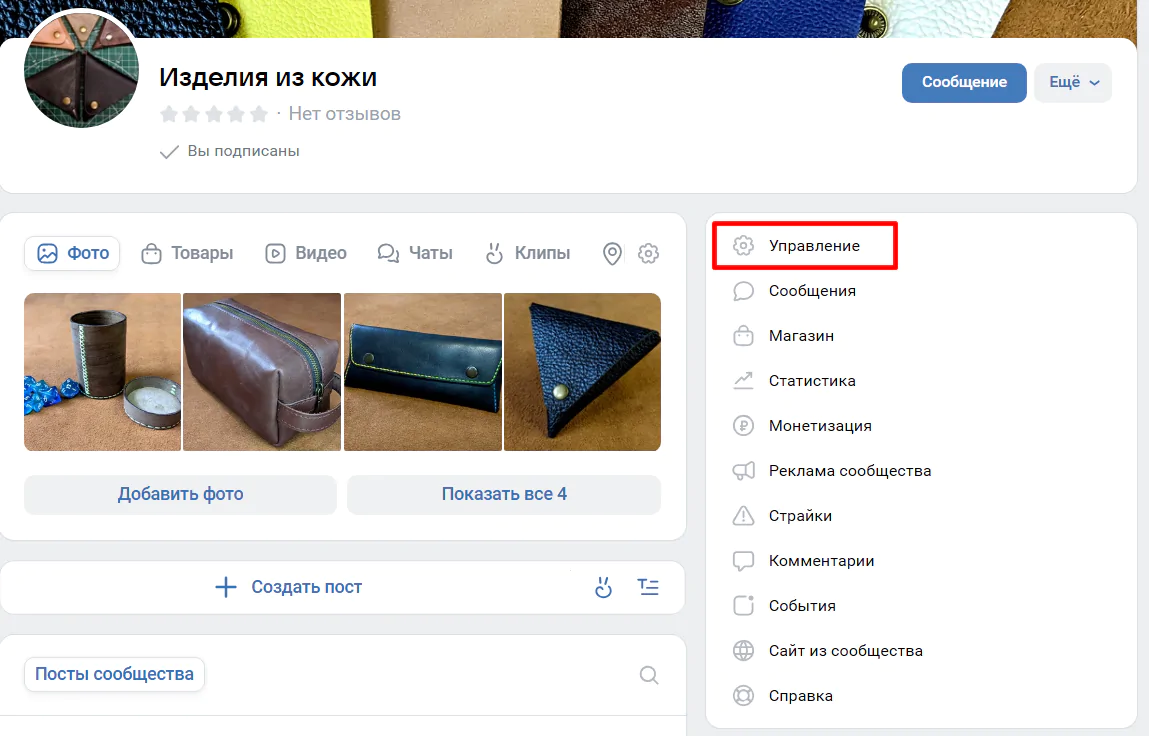
Task: Click the Страйки warning triangle icon
Action: [743, 515]
